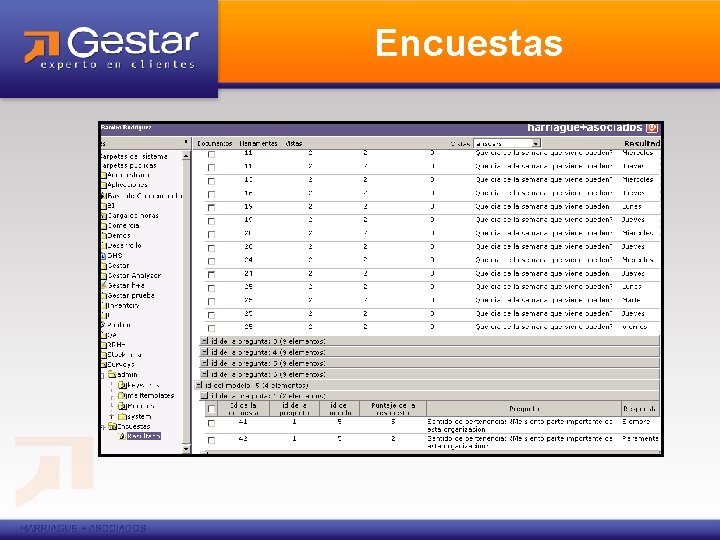
Task: Click the Siempre answer in row 41
Action: coord(636,422)
